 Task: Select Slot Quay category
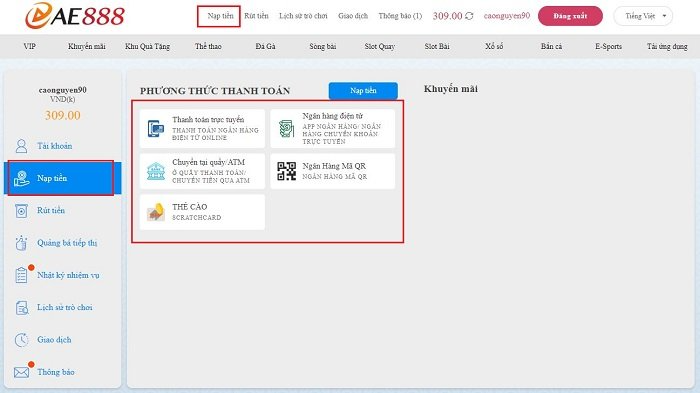379,46
